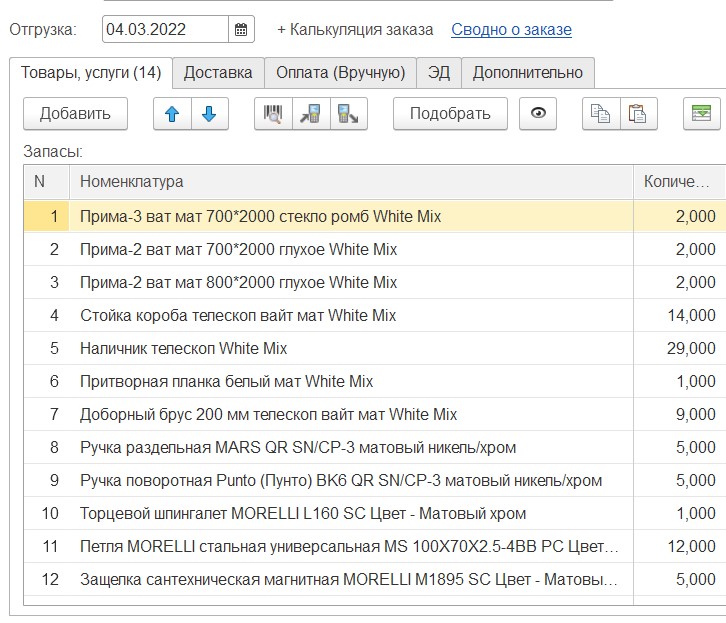The width and height of the screenshot is (726, 623).
Task: Toggle the eye visibility button
Action: (x=539, y=114)
